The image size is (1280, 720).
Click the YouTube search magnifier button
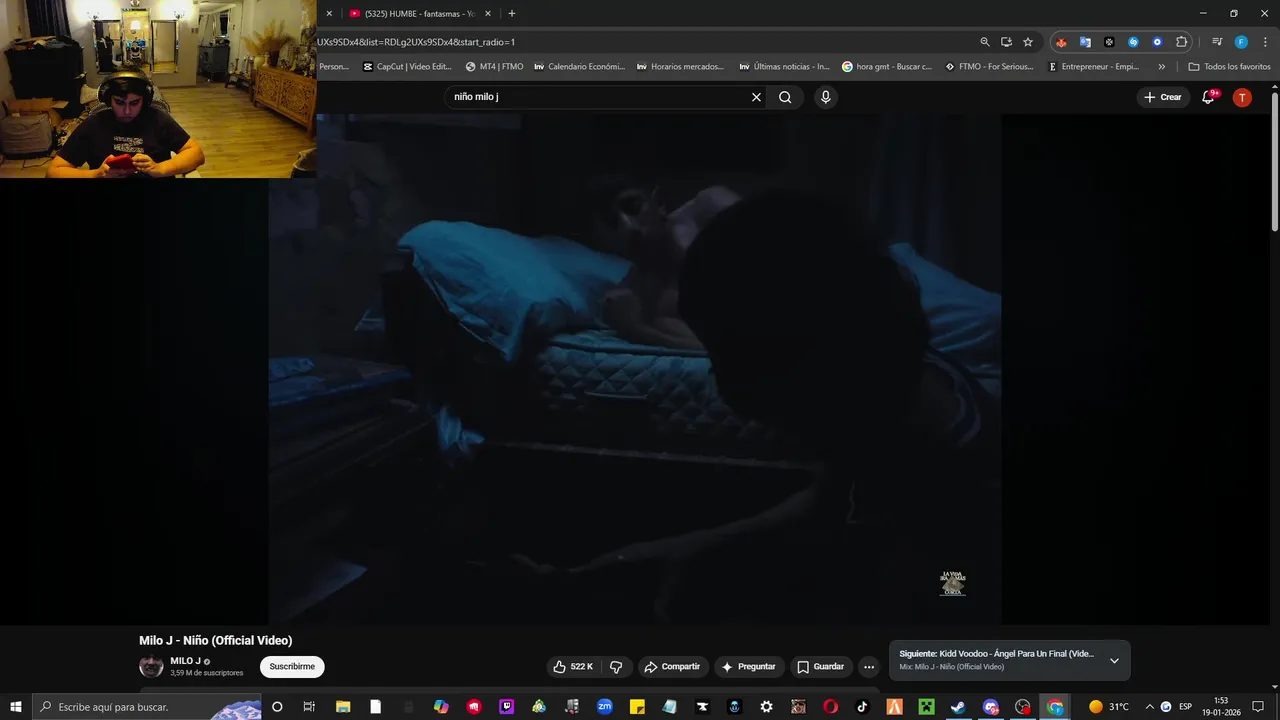coord(785,97)
